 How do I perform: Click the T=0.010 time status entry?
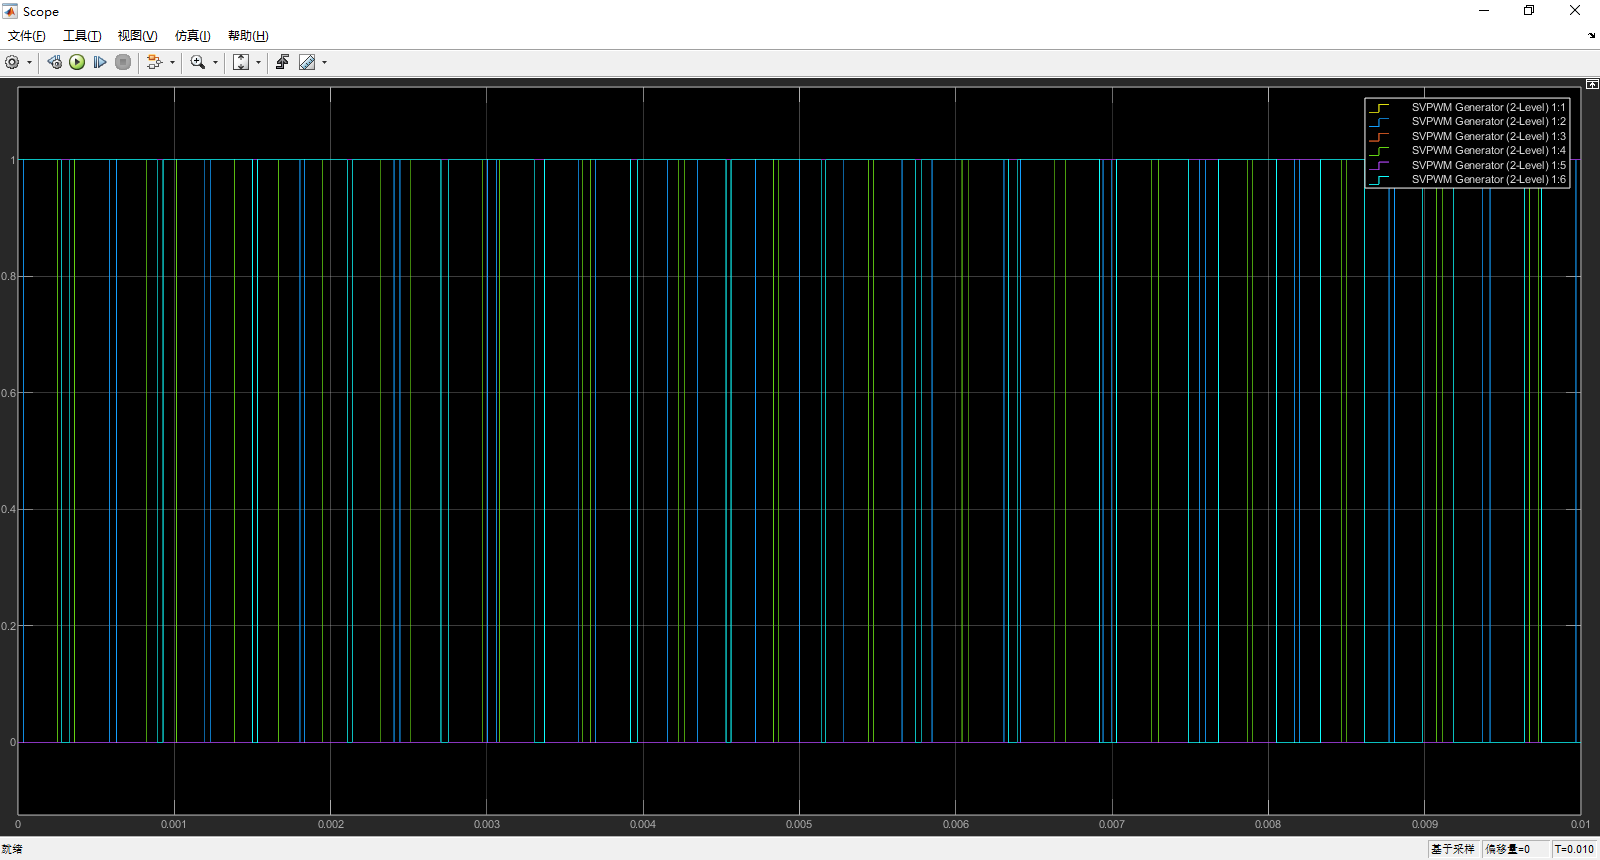tap(1574, 849)
